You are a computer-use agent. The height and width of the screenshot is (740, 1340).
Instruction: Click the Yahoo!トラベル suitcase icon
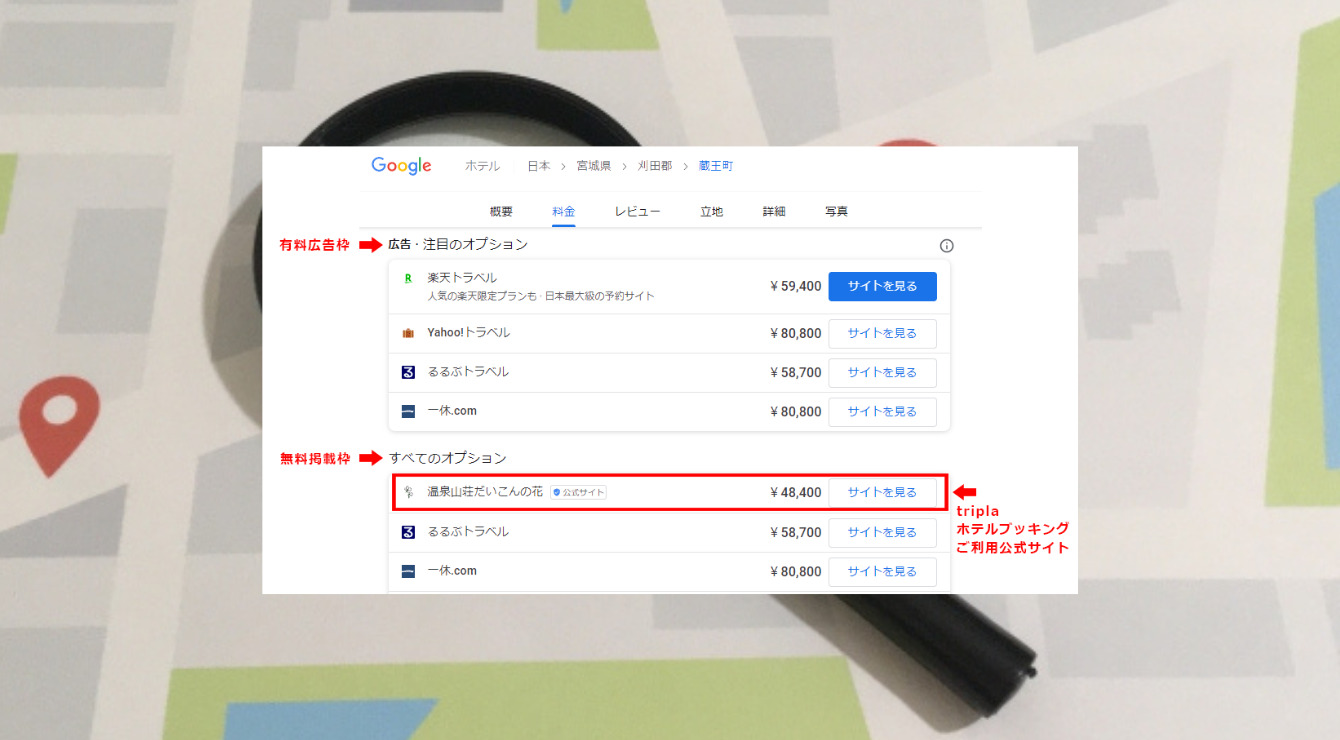408,333
